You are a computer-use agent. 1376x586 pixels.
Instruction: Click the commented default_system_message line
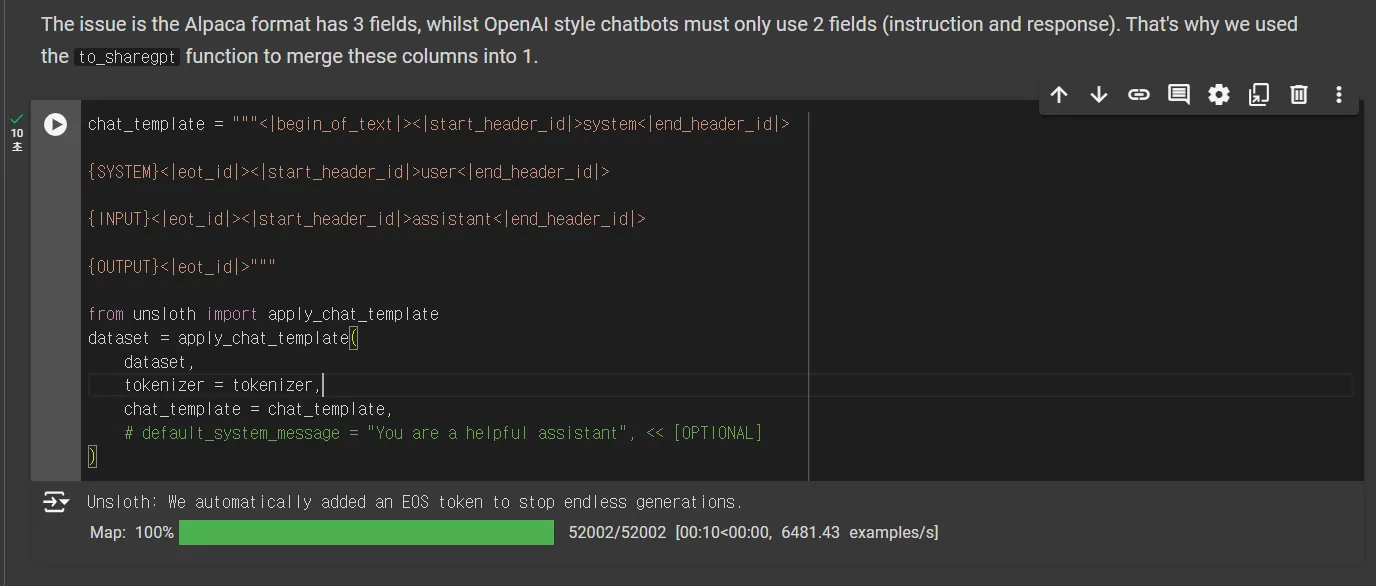click(x=442, y=433)
